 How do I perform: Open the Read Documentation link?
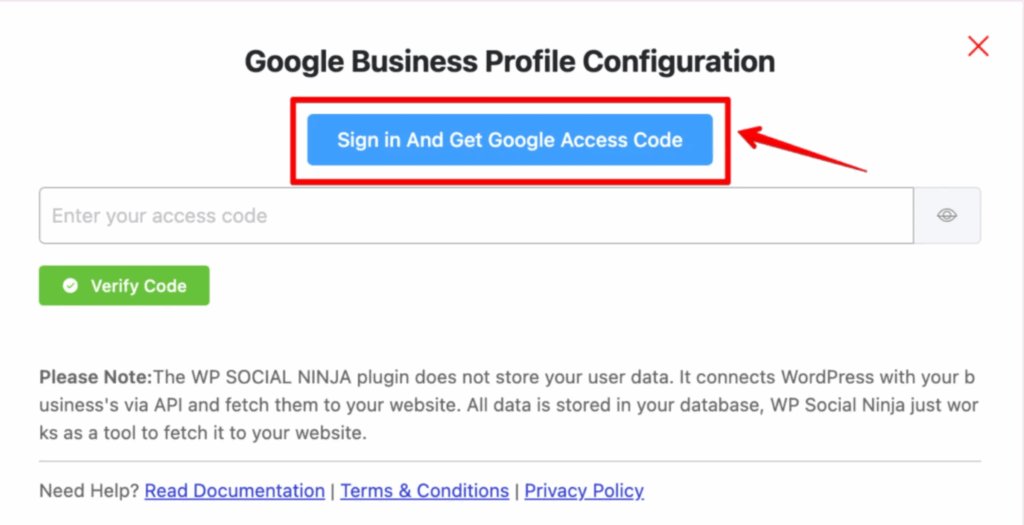235,491
